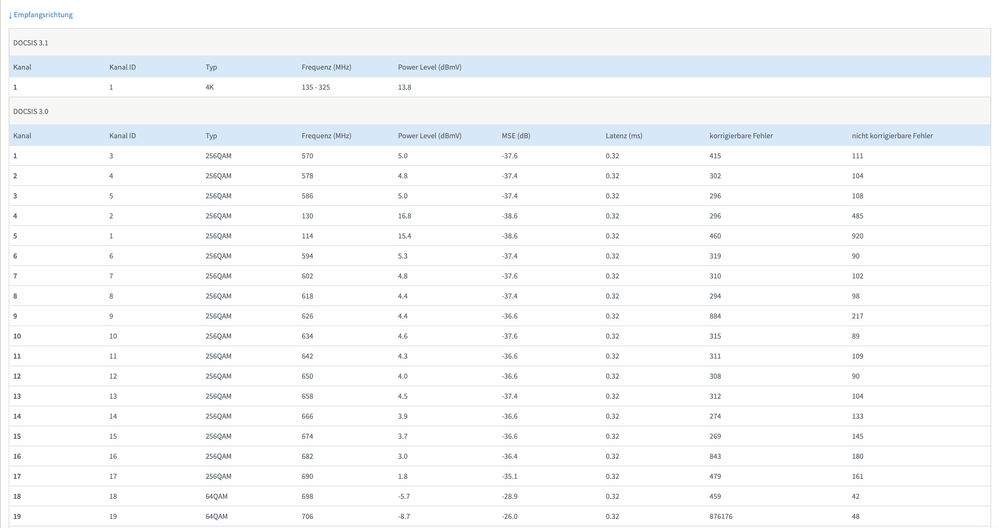Select the DOCSIS 3.0 section heading
The height and width of the screenshot is (528, 999).
31,111
